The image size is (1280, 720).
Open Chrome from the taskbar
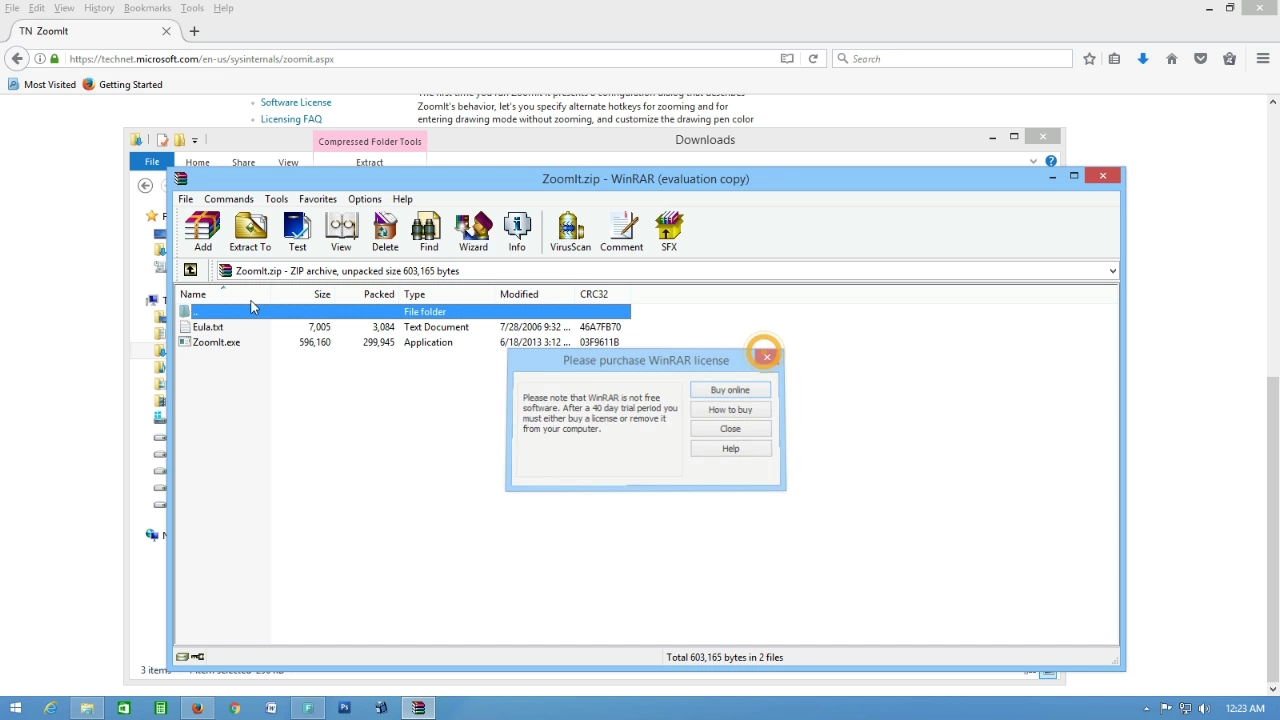pyautogui.click(x=234, y=708)
